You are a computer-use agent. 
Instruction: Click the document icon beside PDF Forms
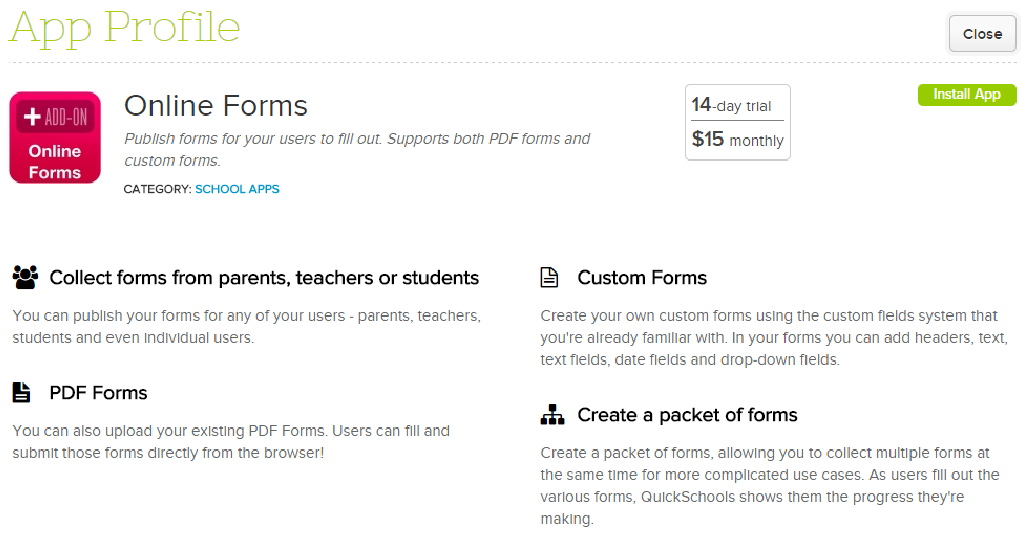coord(21,392)
